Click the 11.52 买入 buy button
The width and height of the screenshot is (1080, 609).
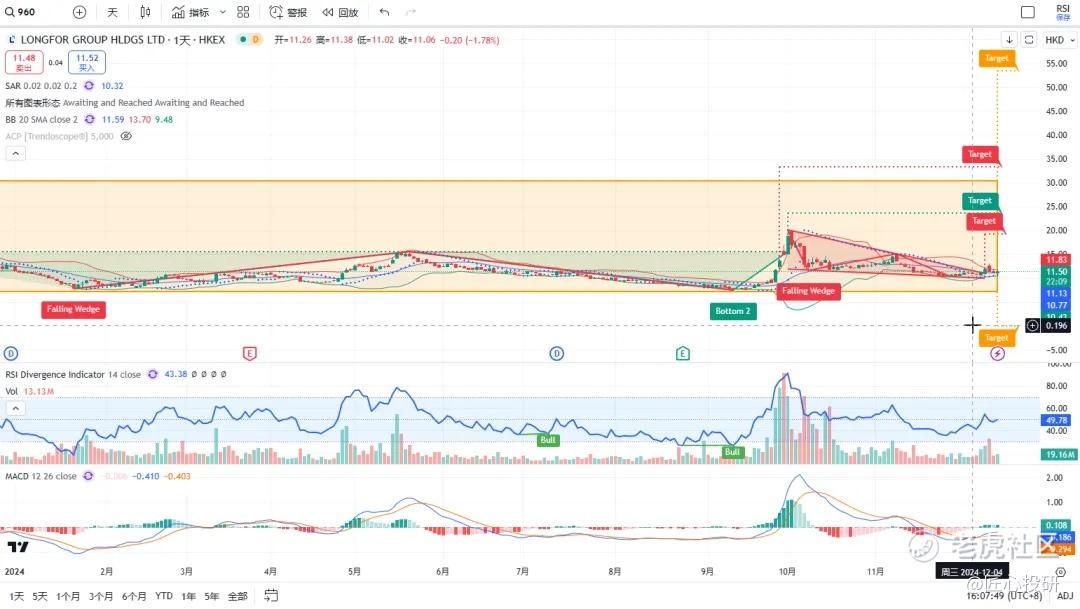(x=87, y=62)
